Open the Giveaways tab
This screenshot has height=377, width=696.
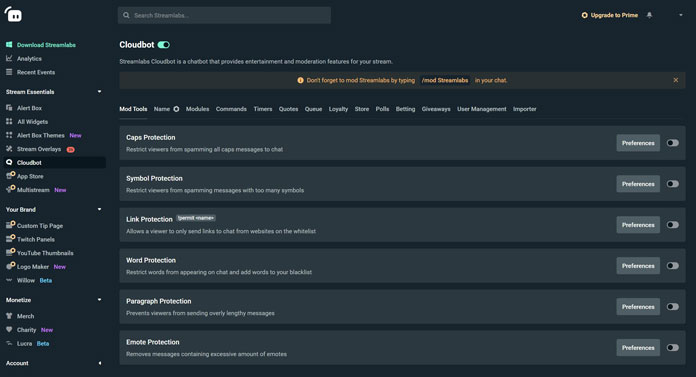[x=436, y=109]
